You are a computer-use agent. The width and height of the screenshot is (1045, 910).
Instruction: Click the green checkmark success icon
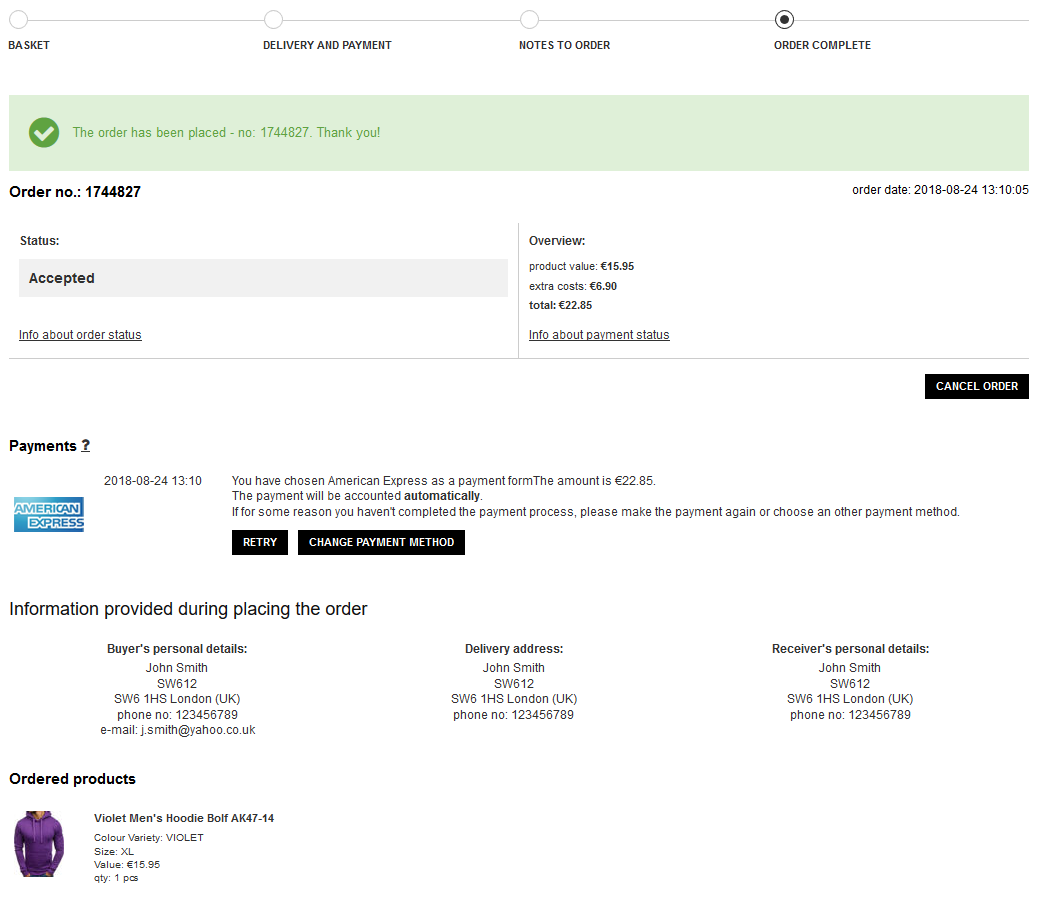(x=44, y=133)
